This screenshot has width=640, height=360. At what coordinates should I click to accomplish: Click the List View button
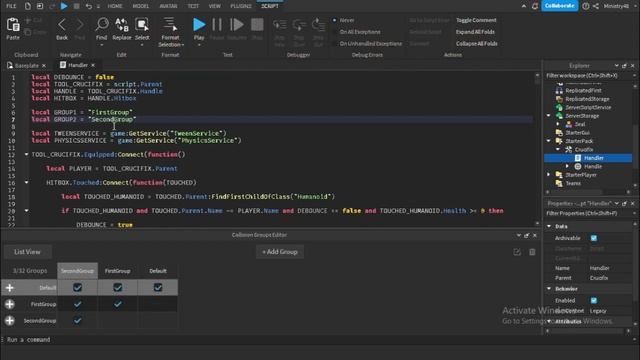tap(28, 252)
